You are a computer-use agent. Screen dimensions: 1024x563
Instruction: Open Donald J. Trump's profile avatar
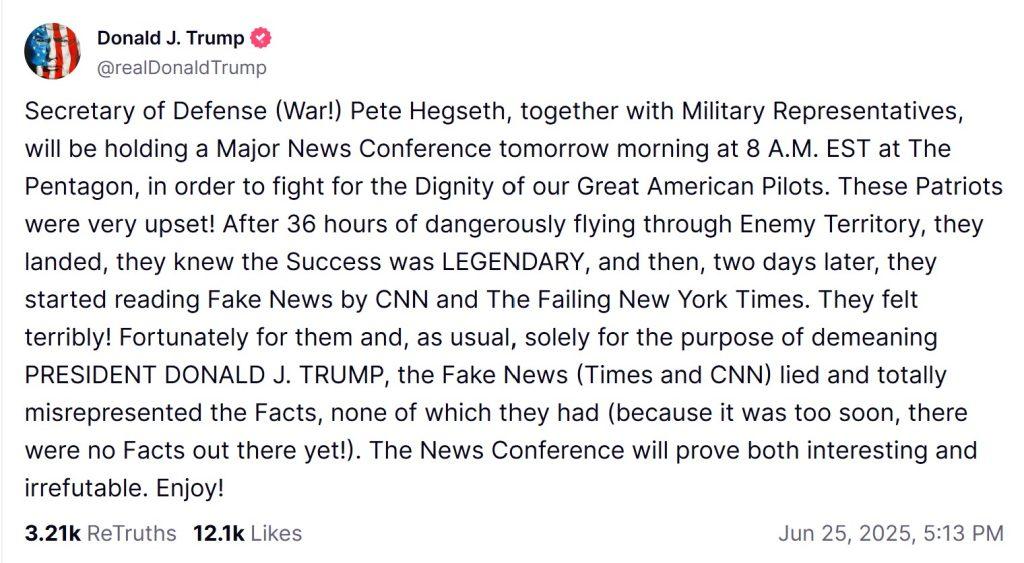point(52,51)
